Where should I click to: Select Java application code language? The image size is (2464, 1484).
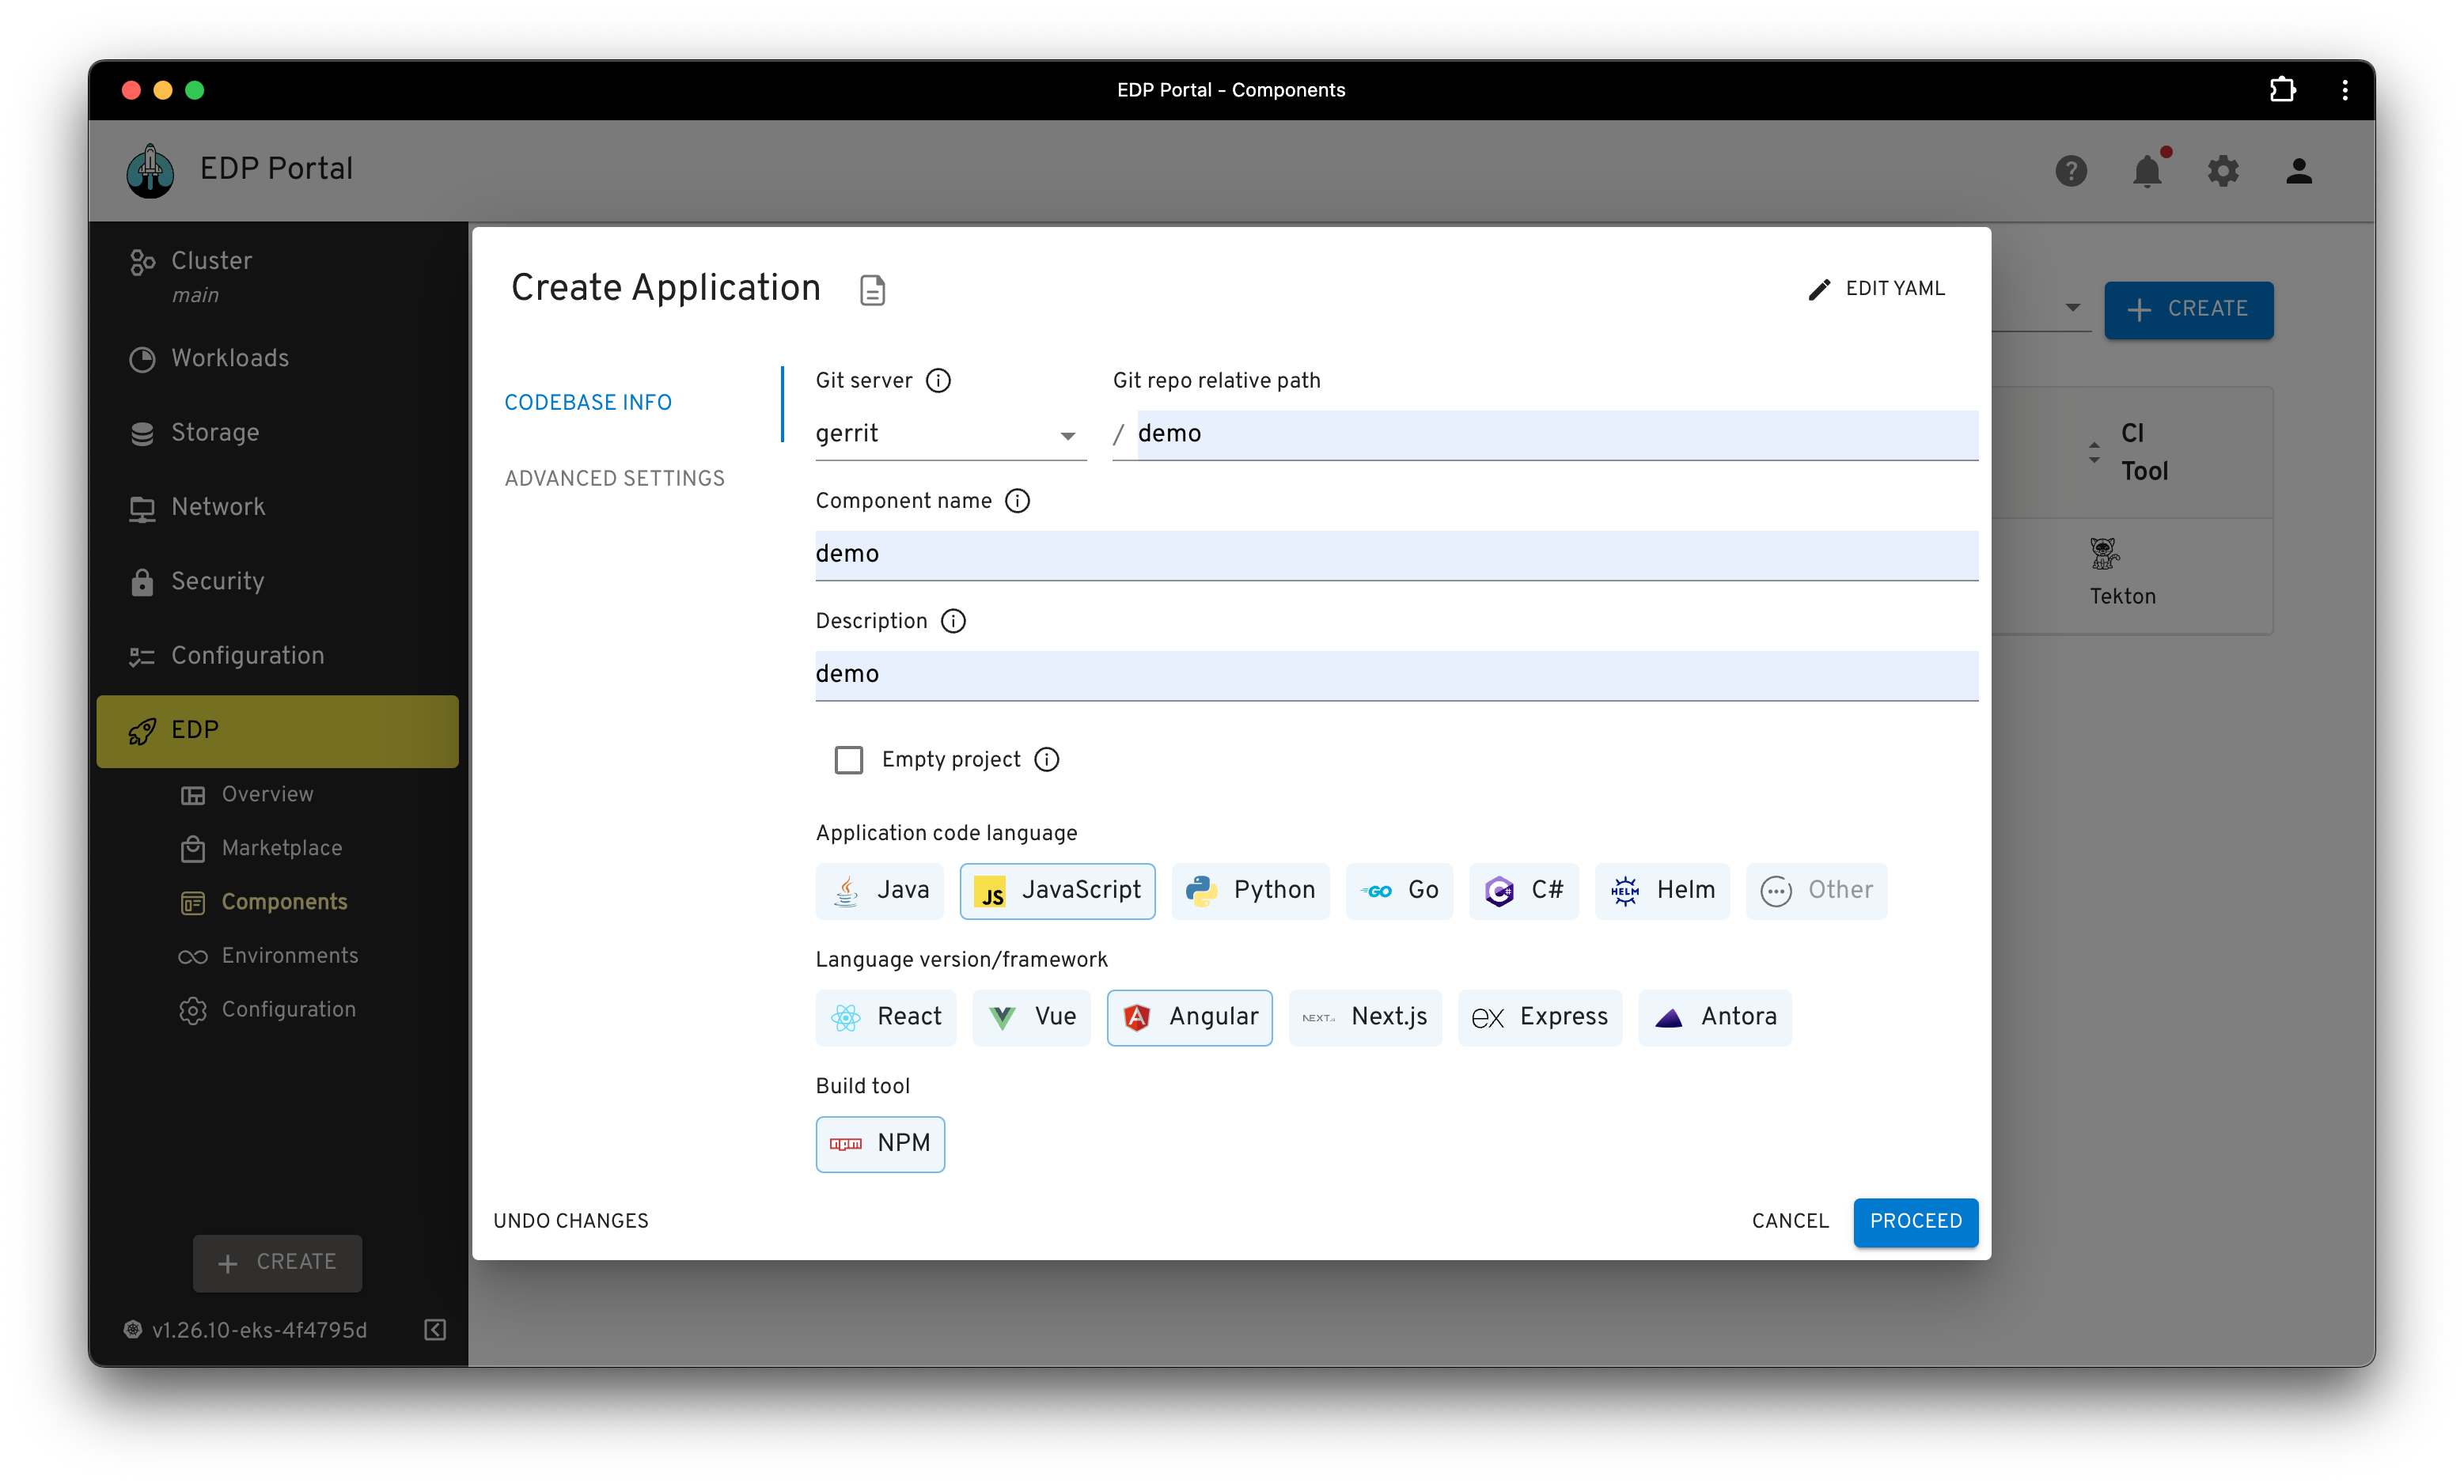coord(878,891)
